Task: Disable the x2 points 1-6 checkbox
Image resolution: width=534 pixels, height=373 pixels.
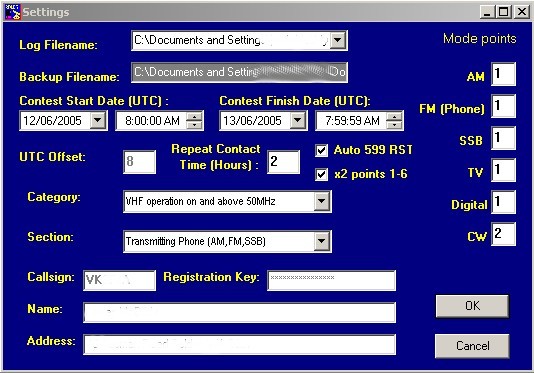Action: pos(322,174)
